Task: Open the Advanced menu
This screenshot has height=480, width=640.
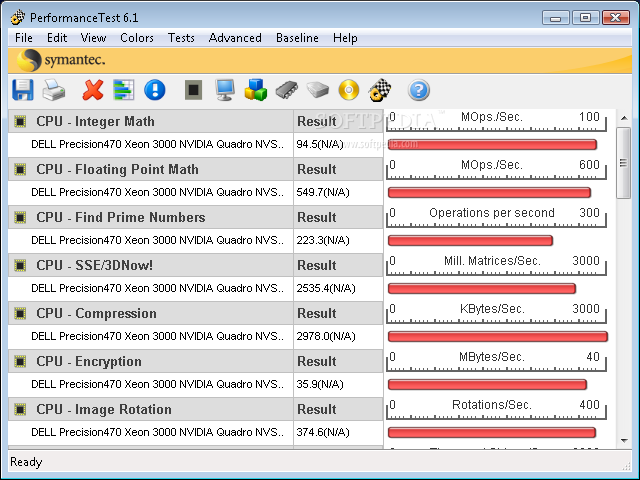Action: pyautogui.click(x=235, y=38)
